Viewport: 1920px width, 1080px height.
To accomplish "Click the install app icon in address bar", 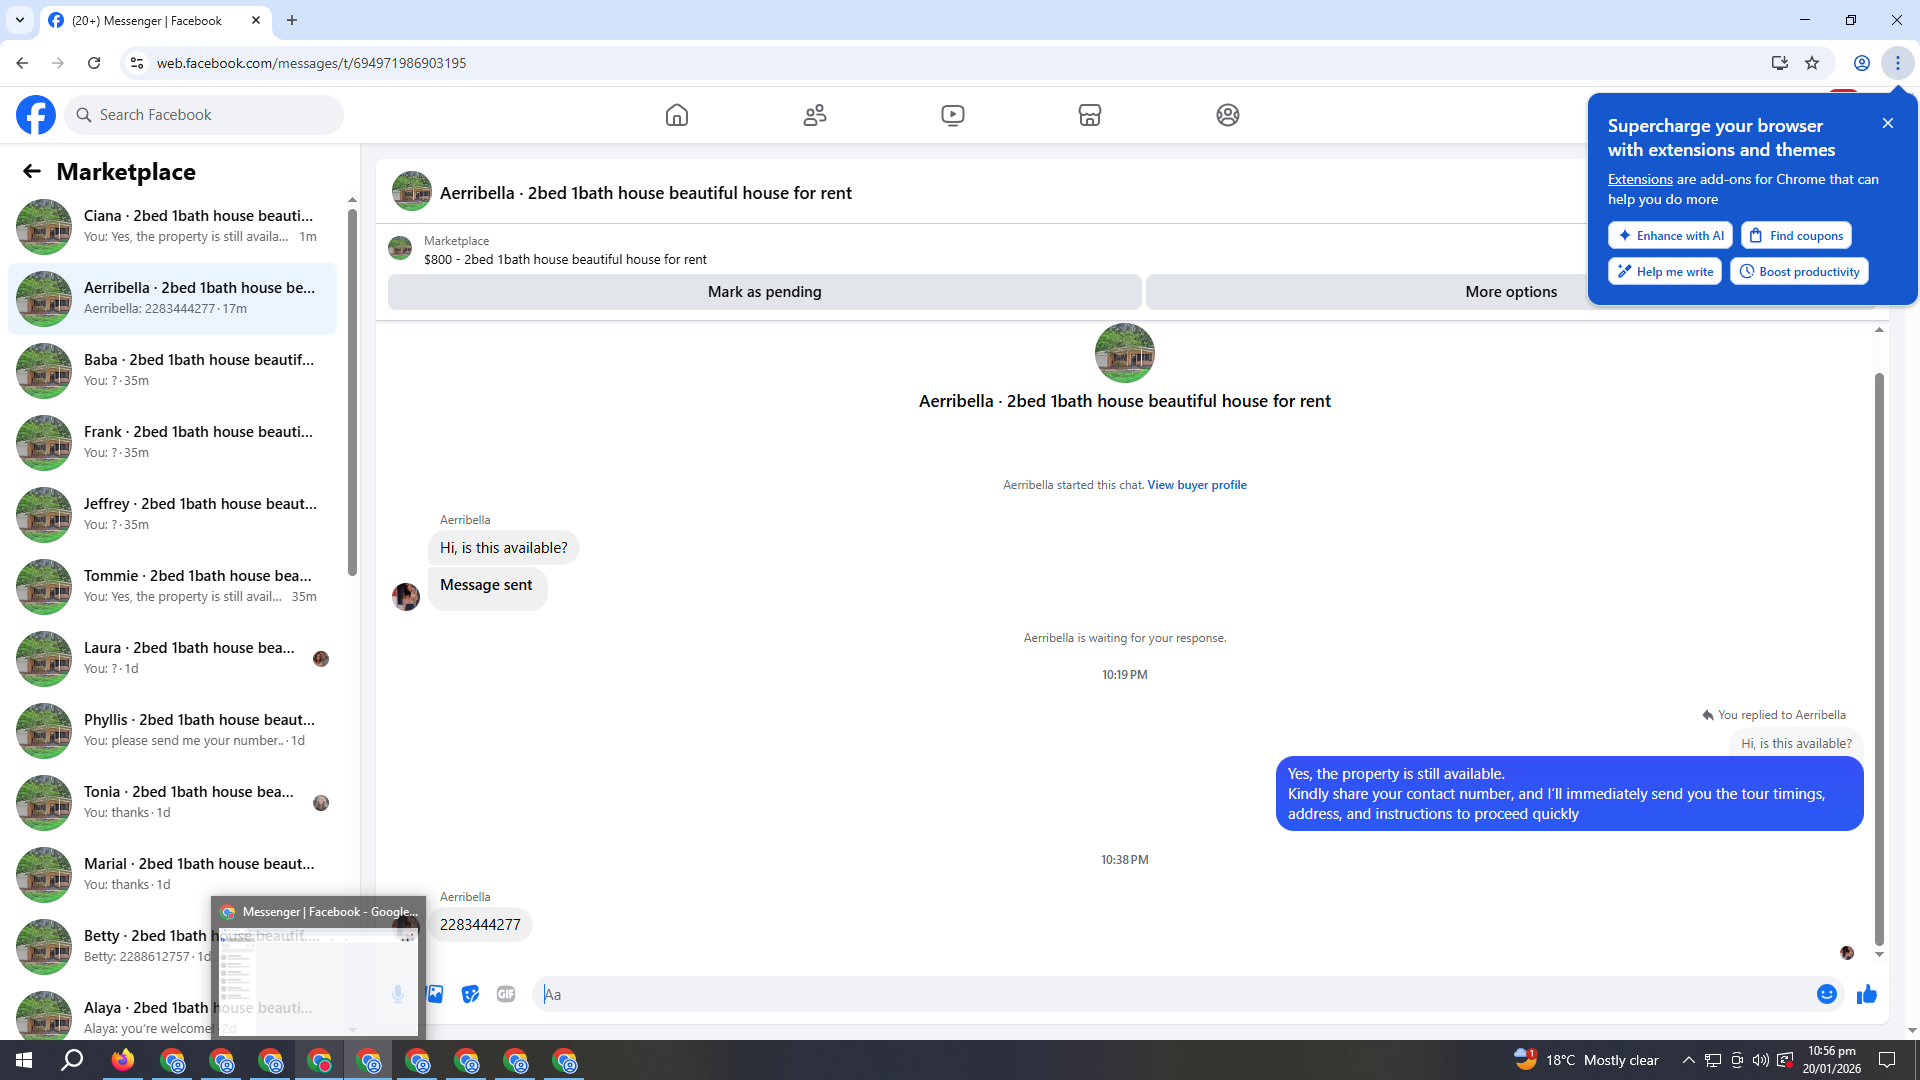I will coord(1779,63).
